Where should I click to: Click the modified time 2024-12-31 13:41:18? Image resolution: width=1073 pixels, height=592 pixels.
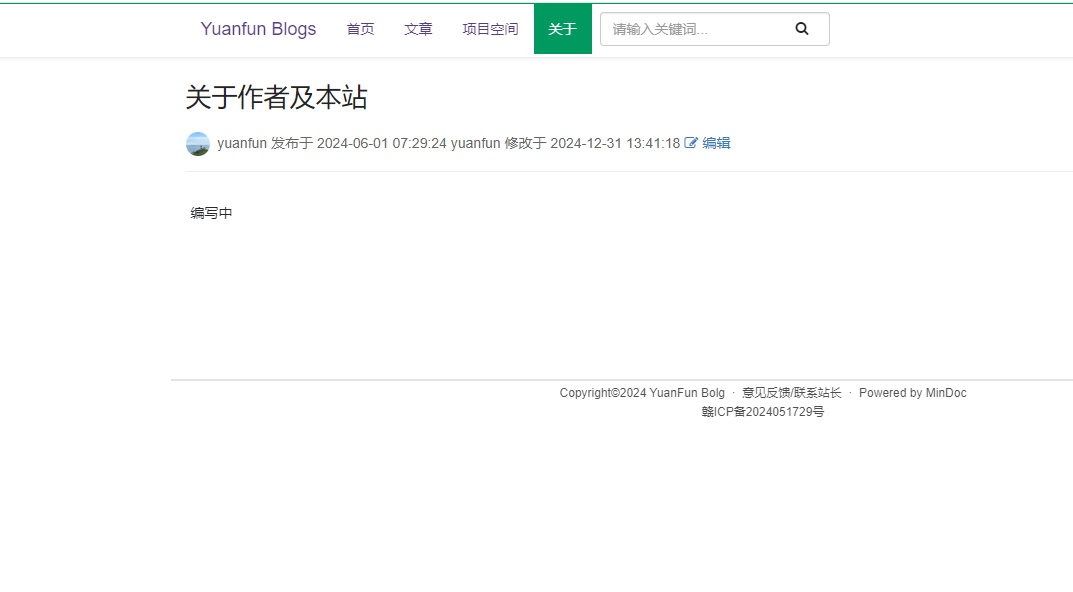tap(615, 143)
